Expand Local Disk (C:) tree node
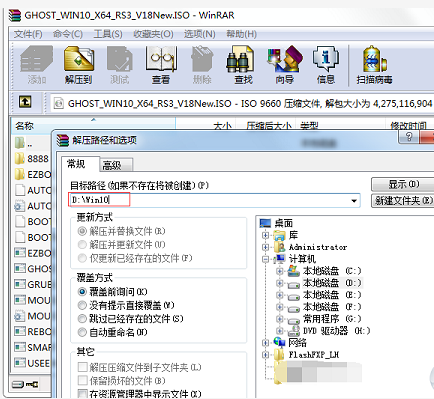The width and height of the screenshot is (434, 399). [x=280, y=271]
